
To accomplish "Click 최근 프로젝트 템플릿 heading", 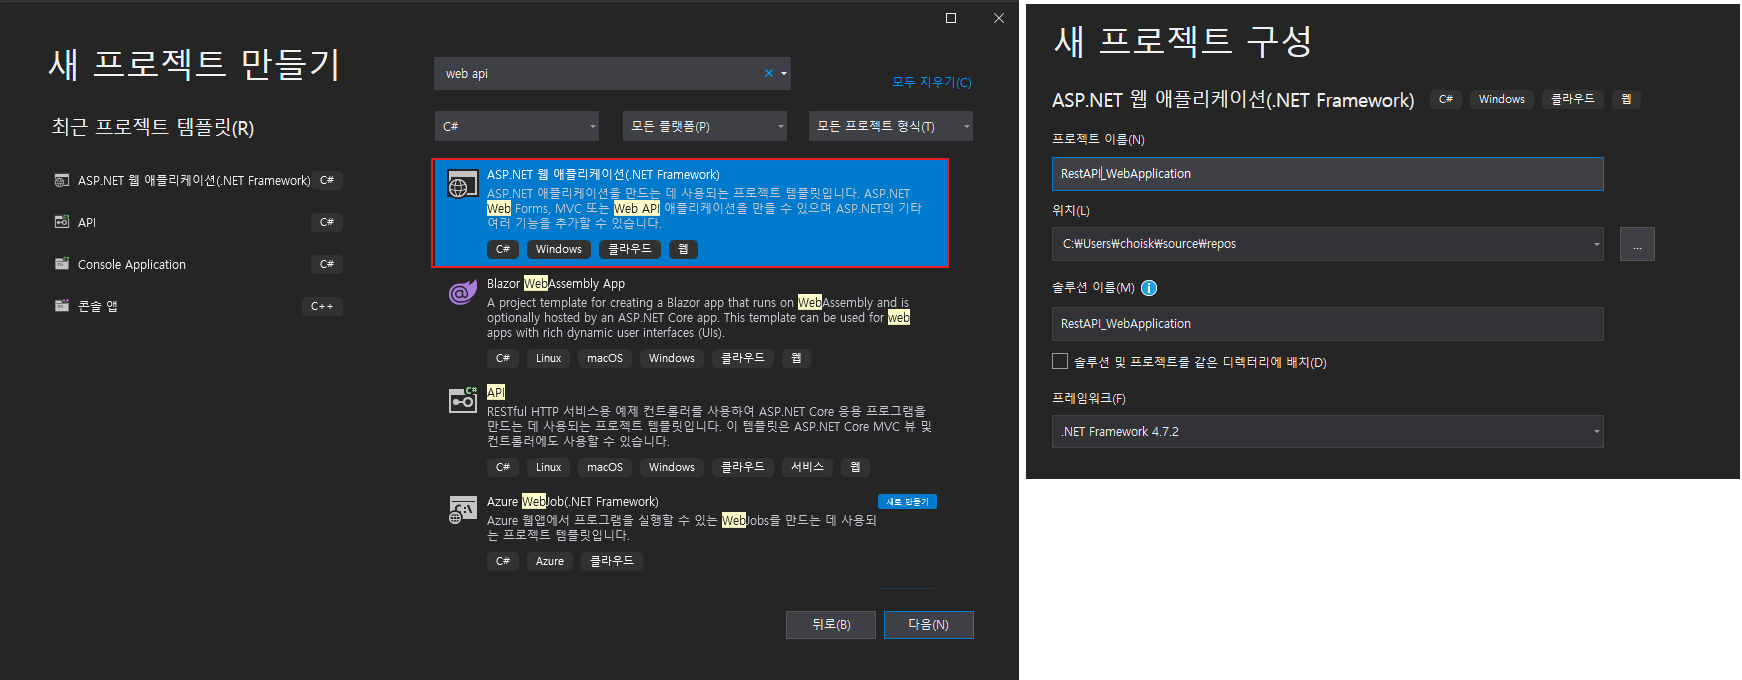I will (153, 127).
